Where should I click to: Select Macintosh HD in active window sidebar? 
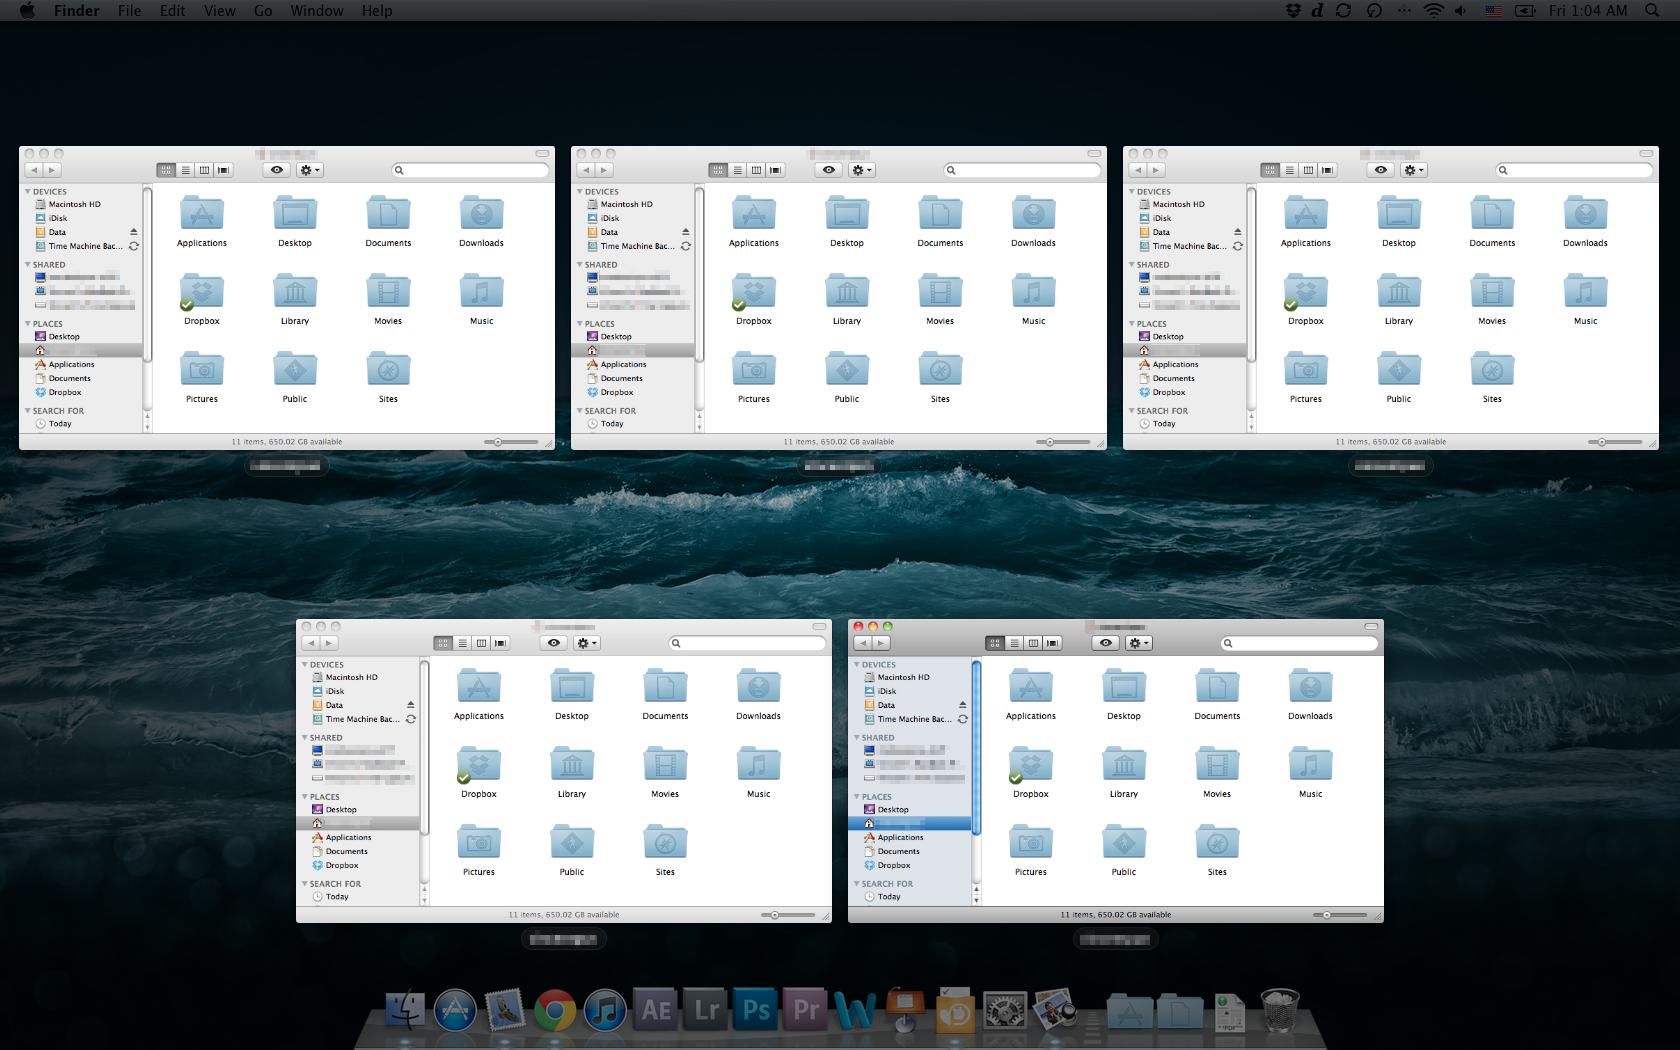pos(903,677)
